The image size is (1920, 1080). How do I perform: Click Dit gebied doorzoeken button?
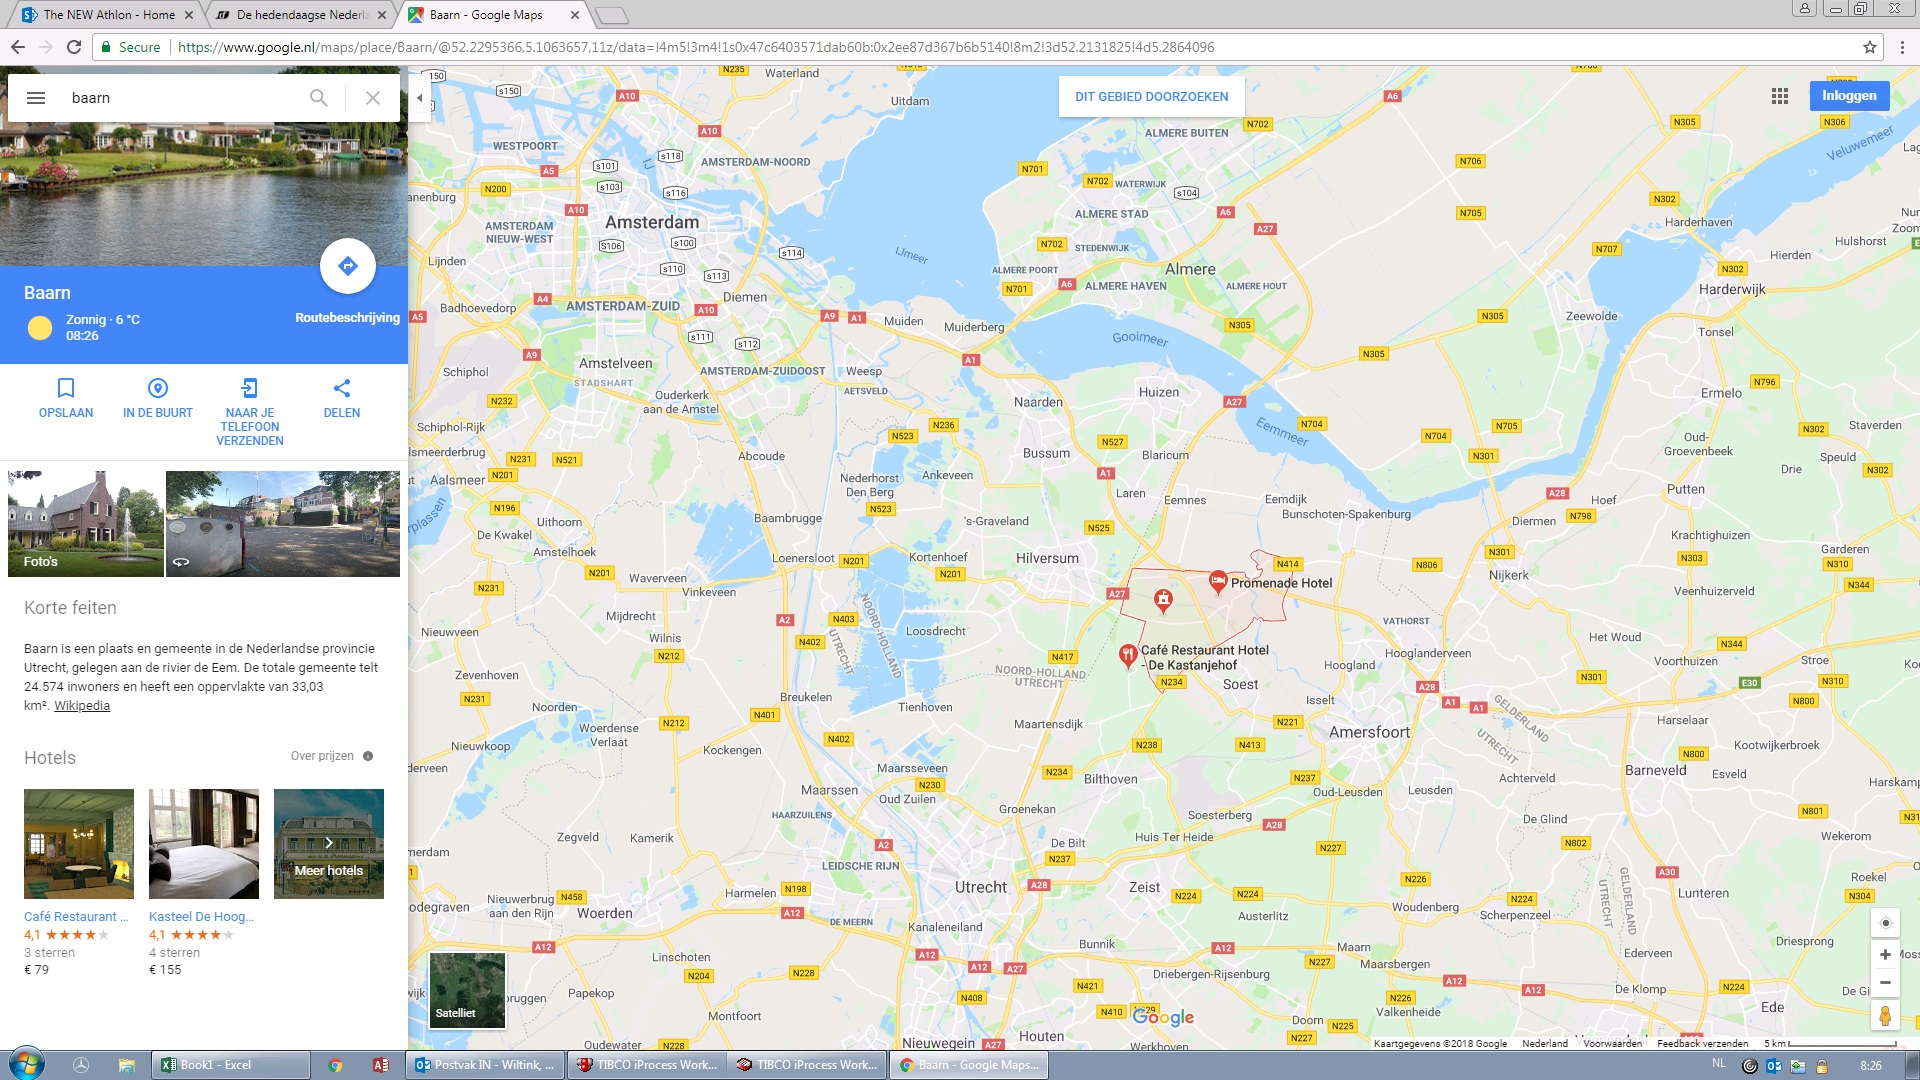[1152, 97]
